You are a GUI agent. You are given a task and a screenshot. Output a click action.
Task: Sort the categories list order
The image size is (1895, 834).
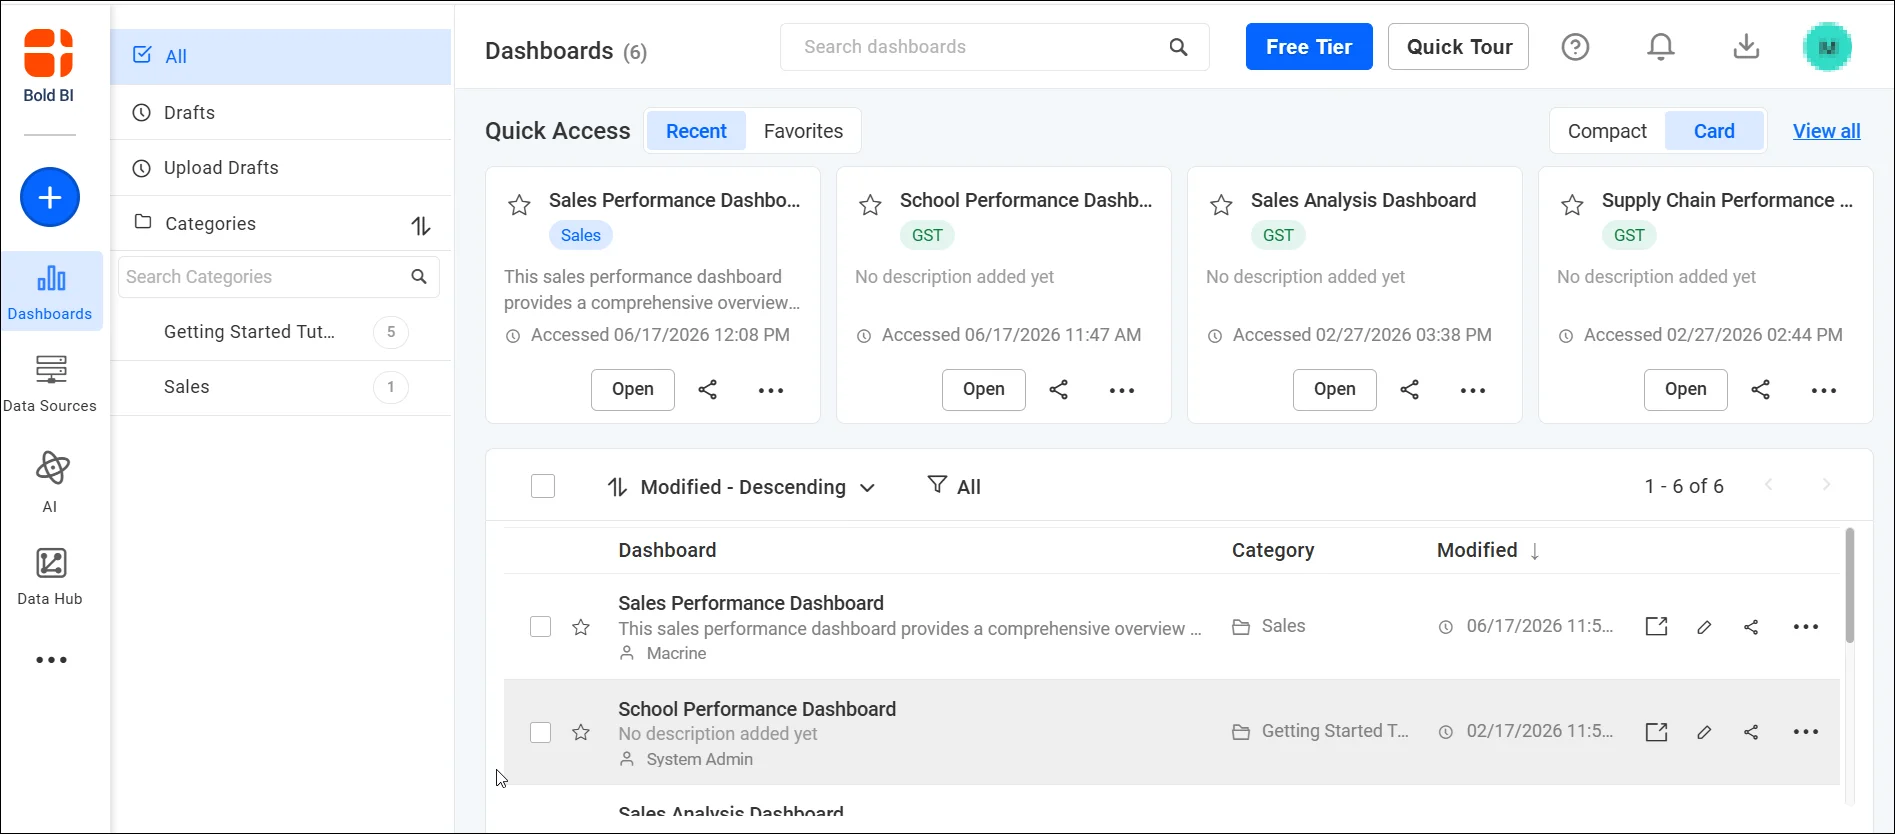421,226
